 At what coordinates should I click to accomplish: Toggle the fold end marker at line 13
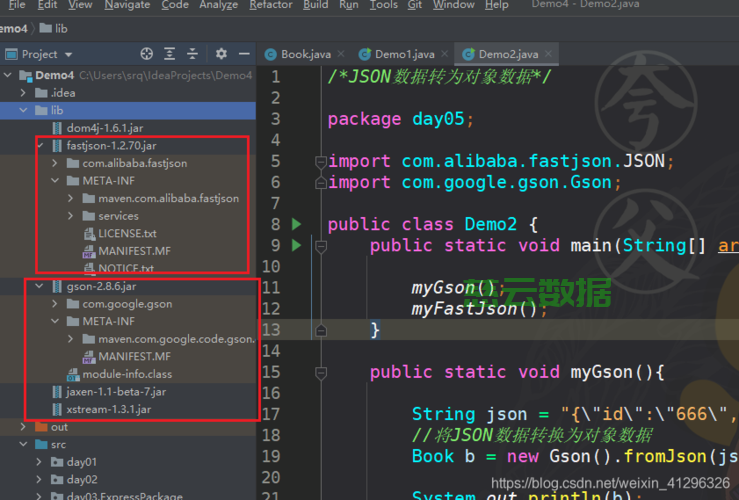point(320,329)
